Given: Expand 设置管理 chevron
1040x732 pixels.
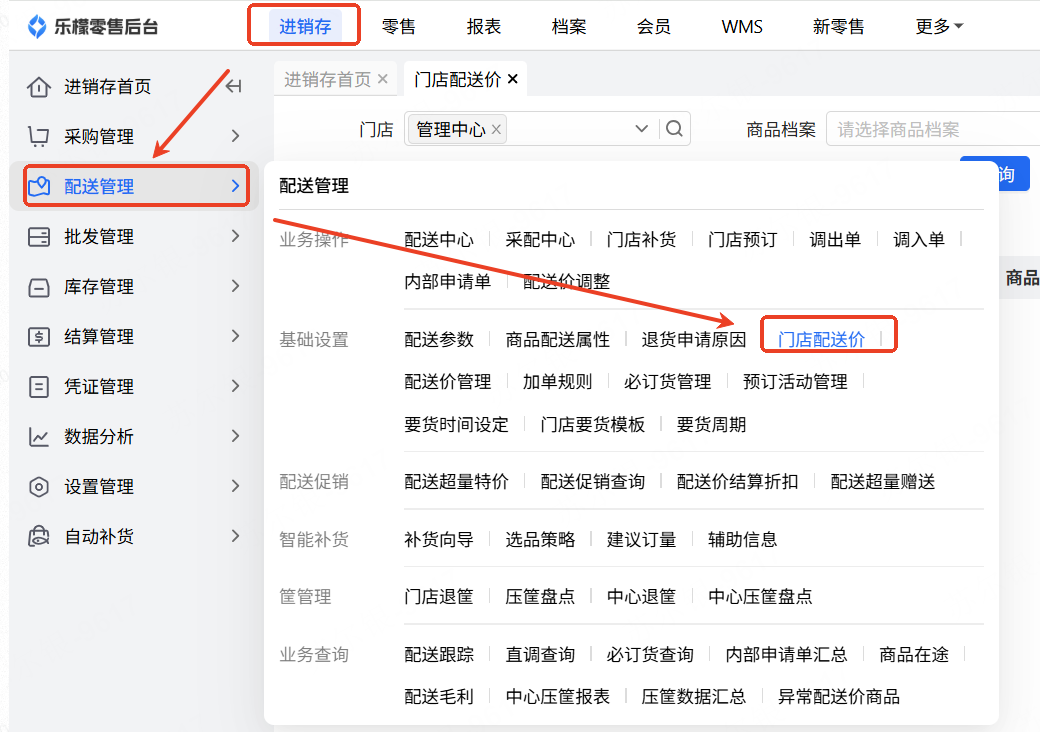Looking at the screenshot, I should point(235,486).
